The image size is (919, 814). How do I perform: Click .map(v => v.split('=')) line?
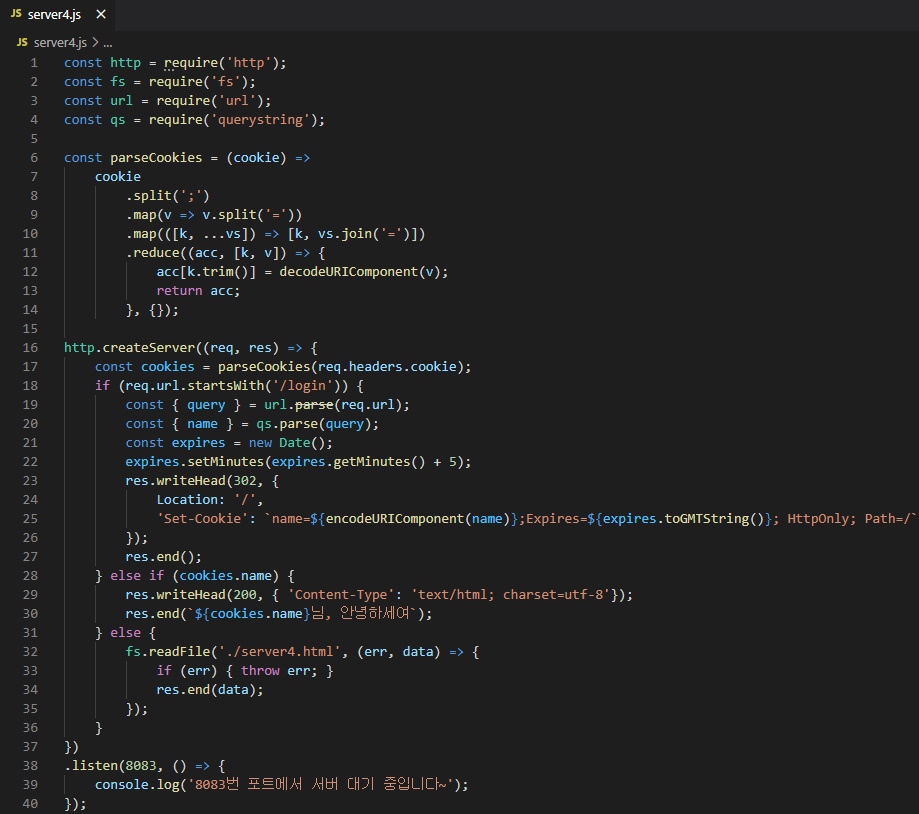[x=214, y=214]
